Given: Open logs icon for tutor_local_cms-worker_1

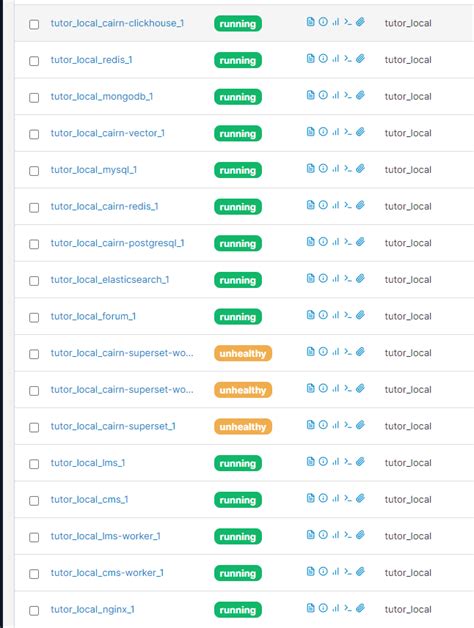Looking at the screenshot, I should 311,572.
